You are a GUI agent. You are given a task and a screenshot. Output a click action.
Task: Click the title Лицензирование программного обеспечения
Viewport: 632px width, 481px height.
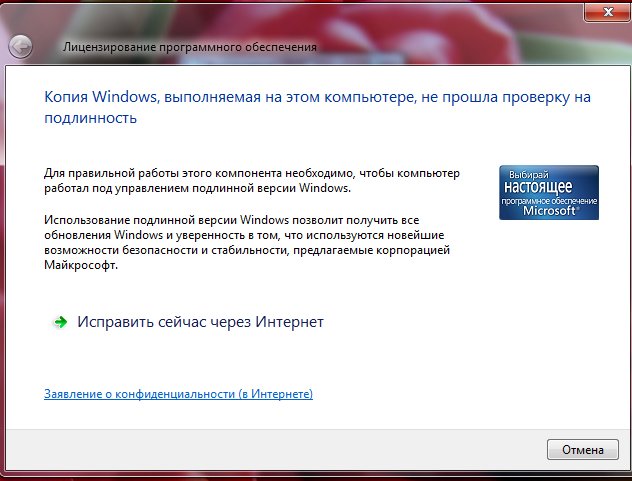tap(189, 47)
